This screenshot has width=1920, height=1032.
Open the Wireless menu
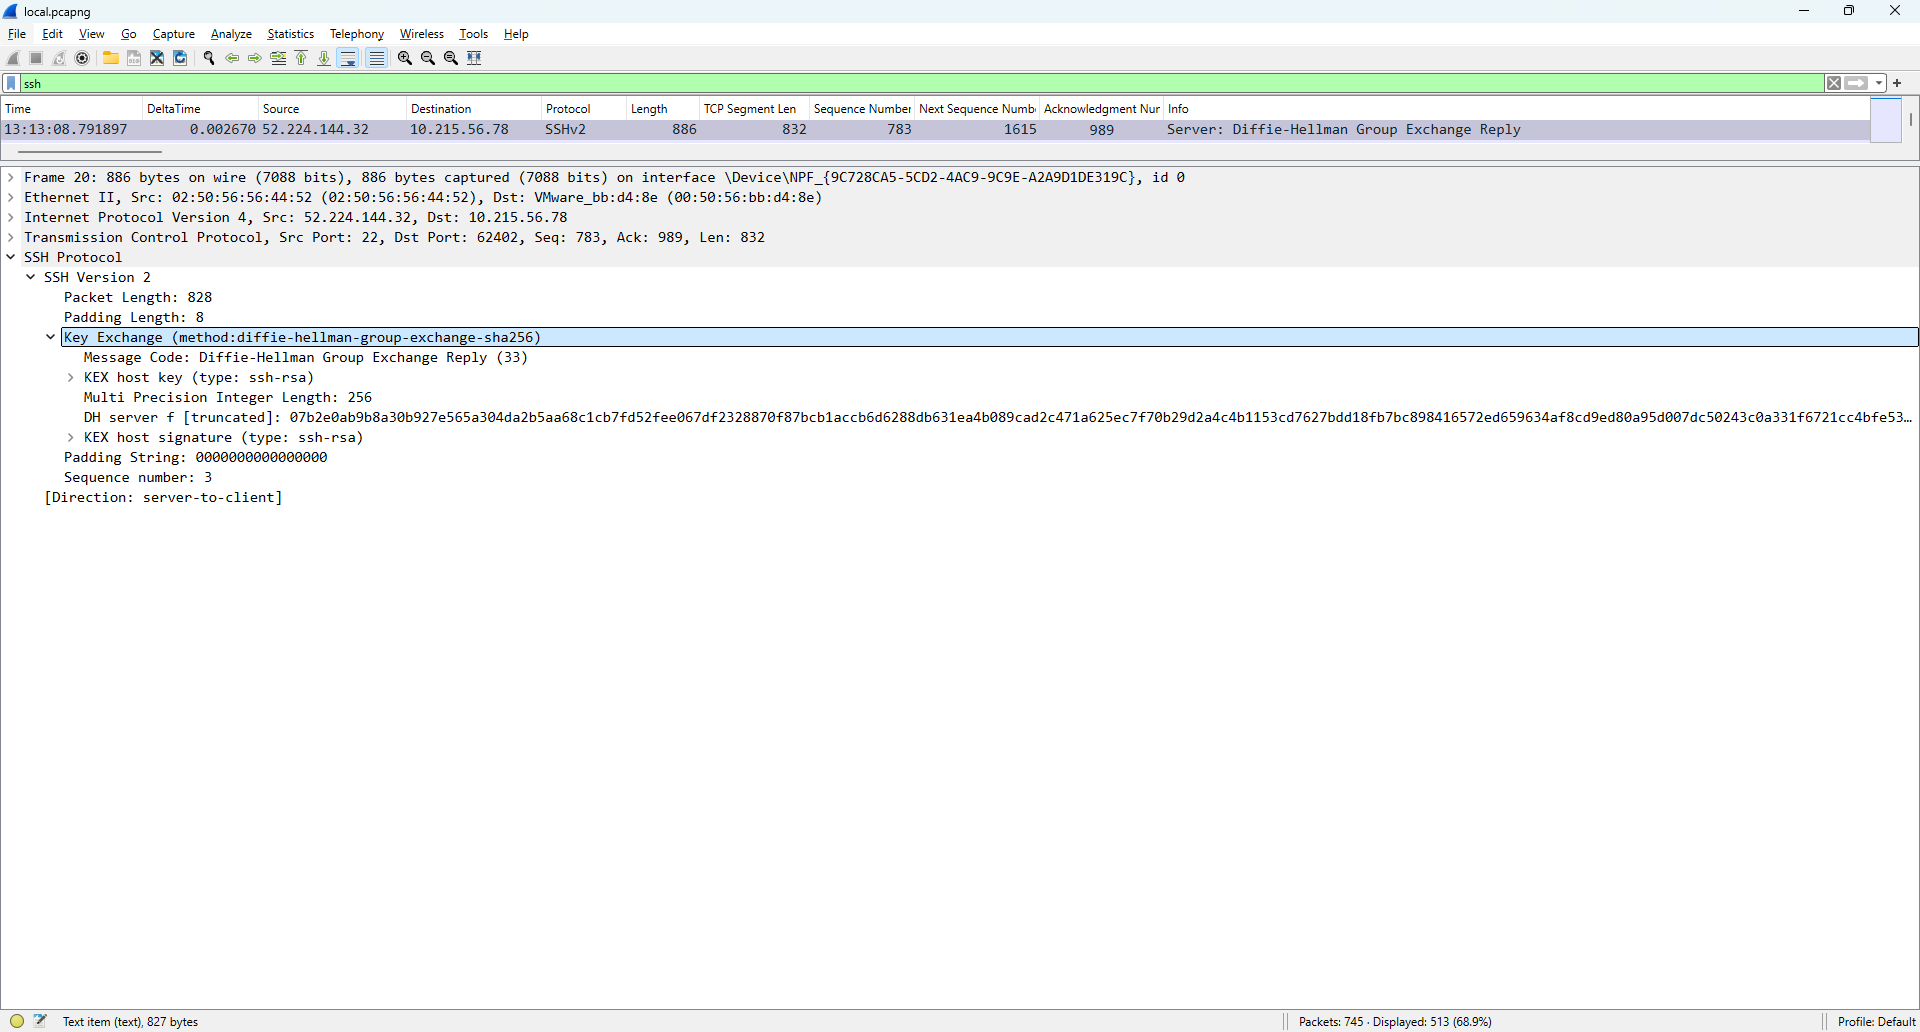[x=422, y=34]
